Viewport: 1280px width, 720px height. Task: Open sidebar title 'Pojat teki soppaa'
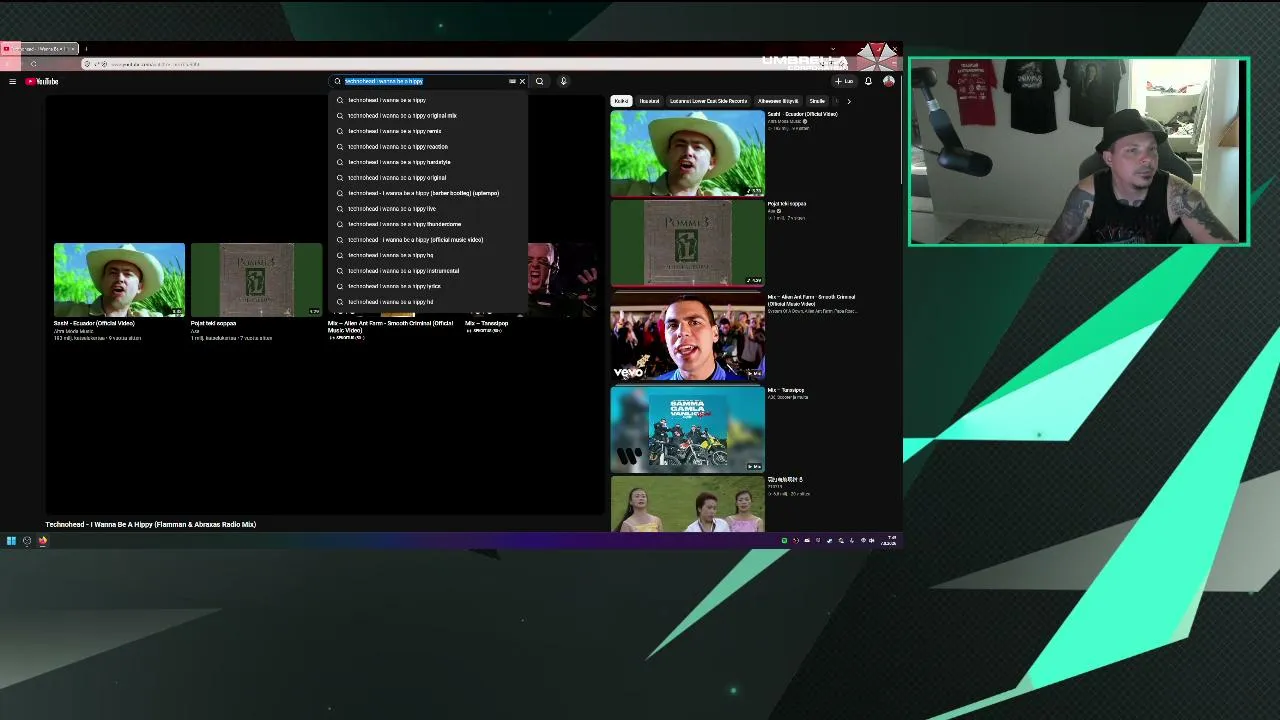point(787,204)
